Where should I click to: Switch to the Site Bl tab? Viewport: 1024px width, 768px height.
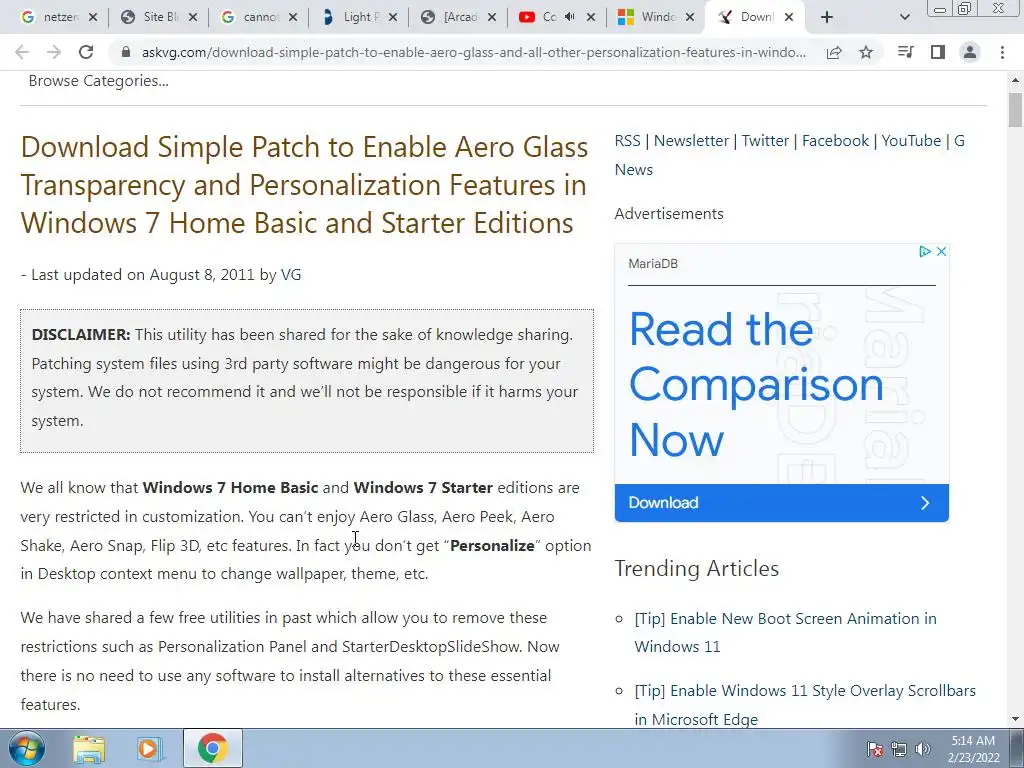[x=159, y=17]
